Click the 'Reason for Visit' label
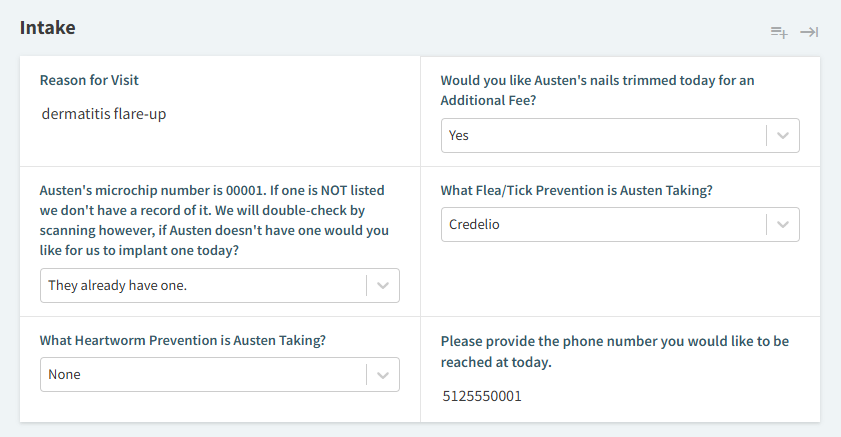Screen dimensions: 841x437 tap(89, 80)
